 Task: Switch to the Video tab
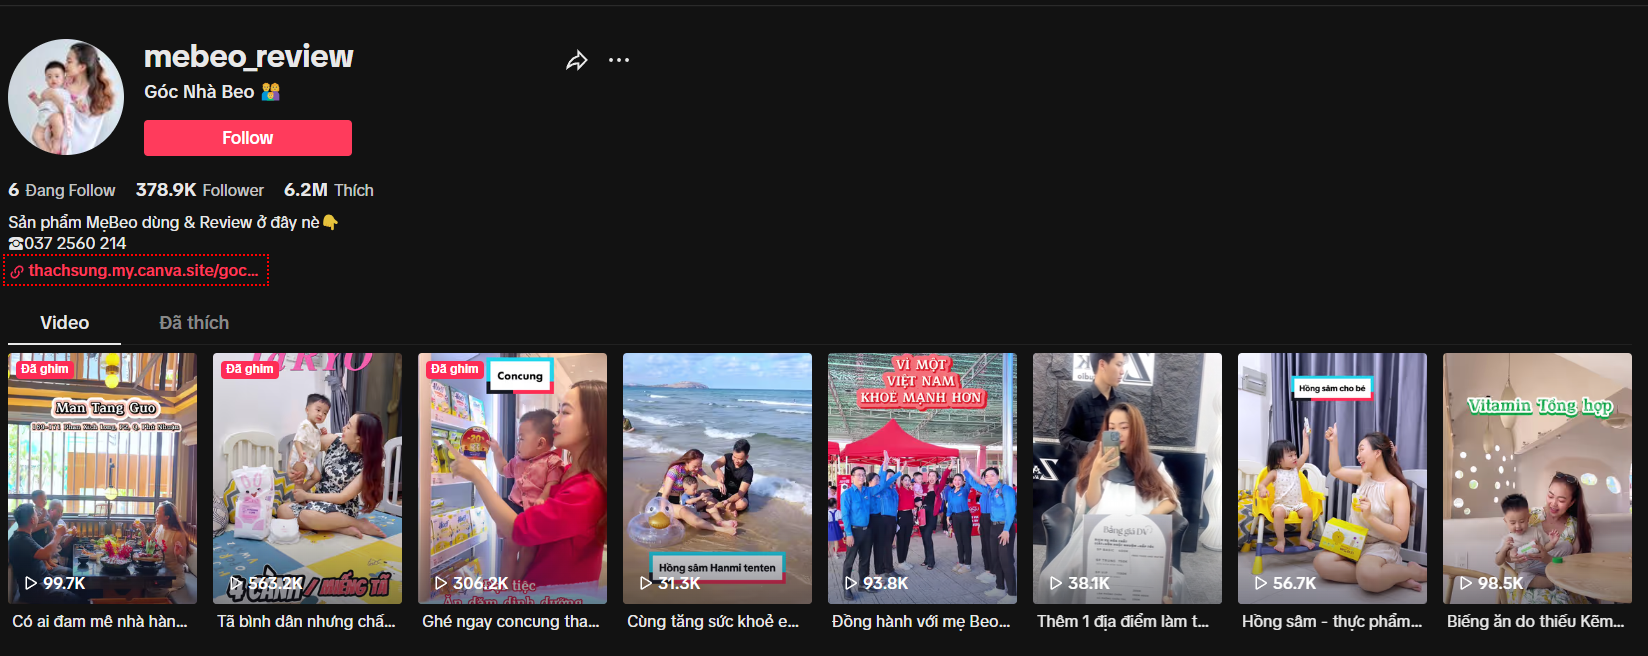coord(64,323)
